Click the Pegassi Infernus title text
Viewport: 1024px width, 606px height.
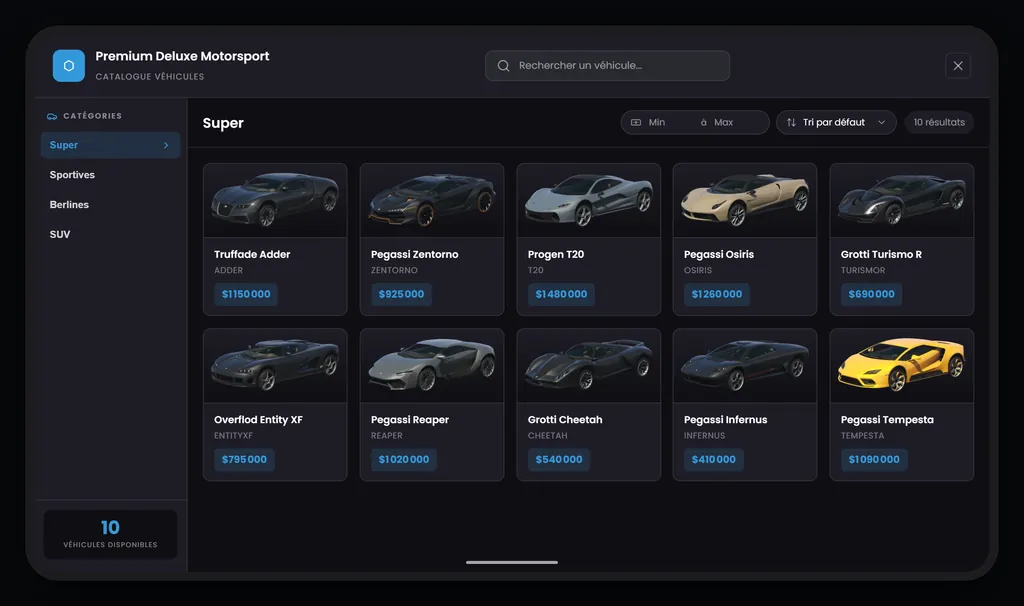click(x=726, y=420)
